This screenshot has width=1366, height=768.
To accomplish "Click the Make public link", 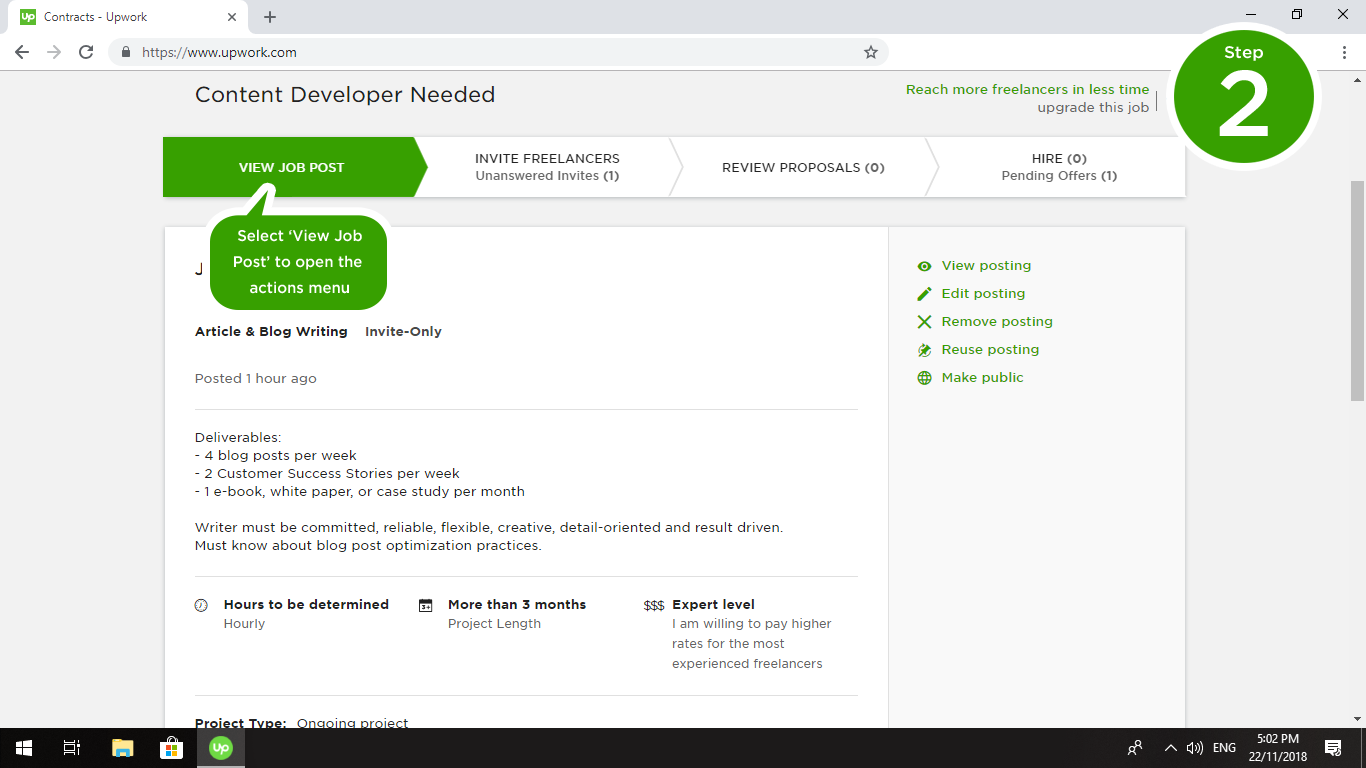I will [x=982, y=378].
